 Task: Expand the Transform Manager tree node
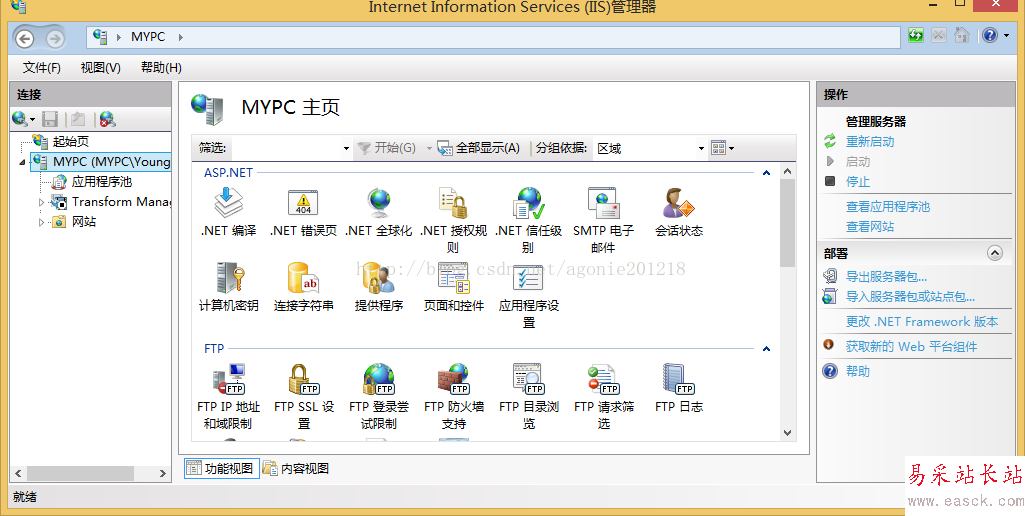click(41, 202)
